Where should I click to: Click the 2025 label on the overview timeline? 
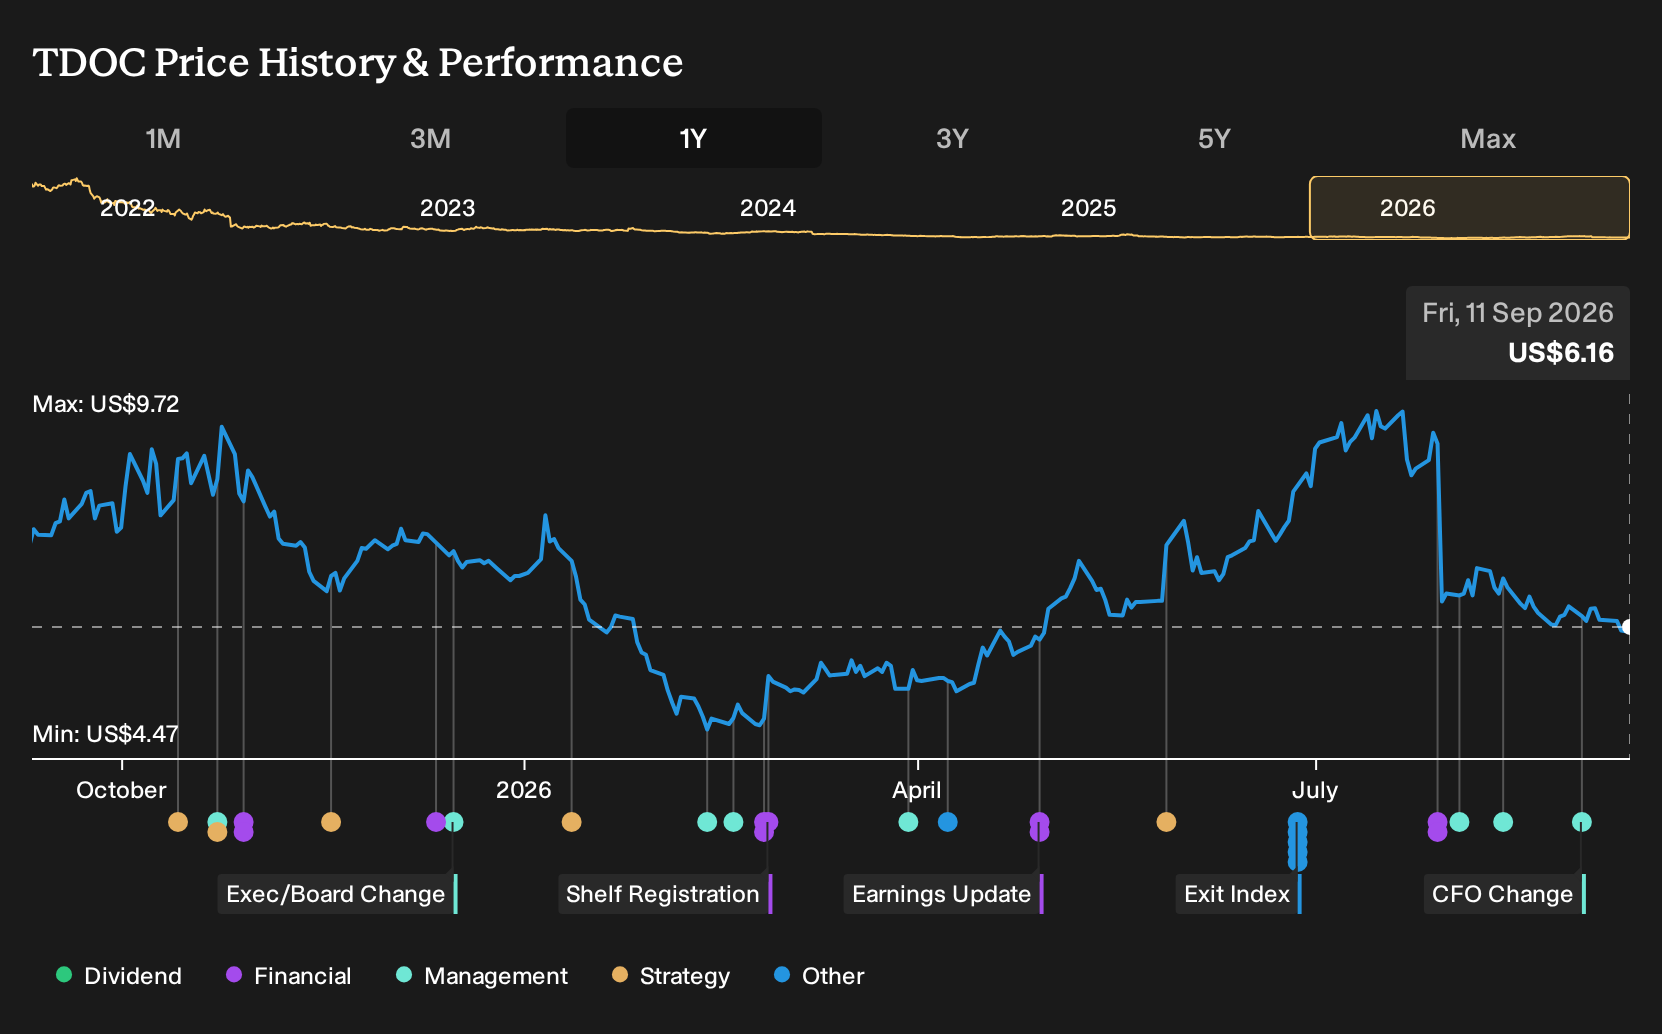[x=1088, y=208]
